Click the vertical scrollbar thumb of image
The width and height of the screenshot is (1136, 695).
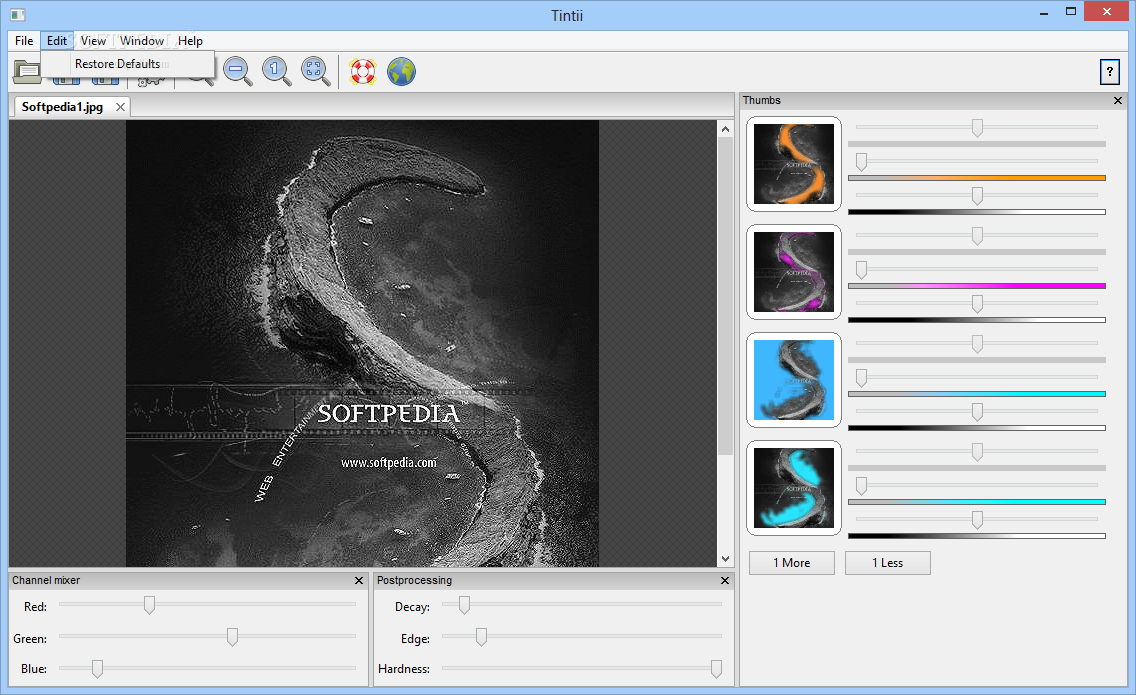[x=725, y=296]
